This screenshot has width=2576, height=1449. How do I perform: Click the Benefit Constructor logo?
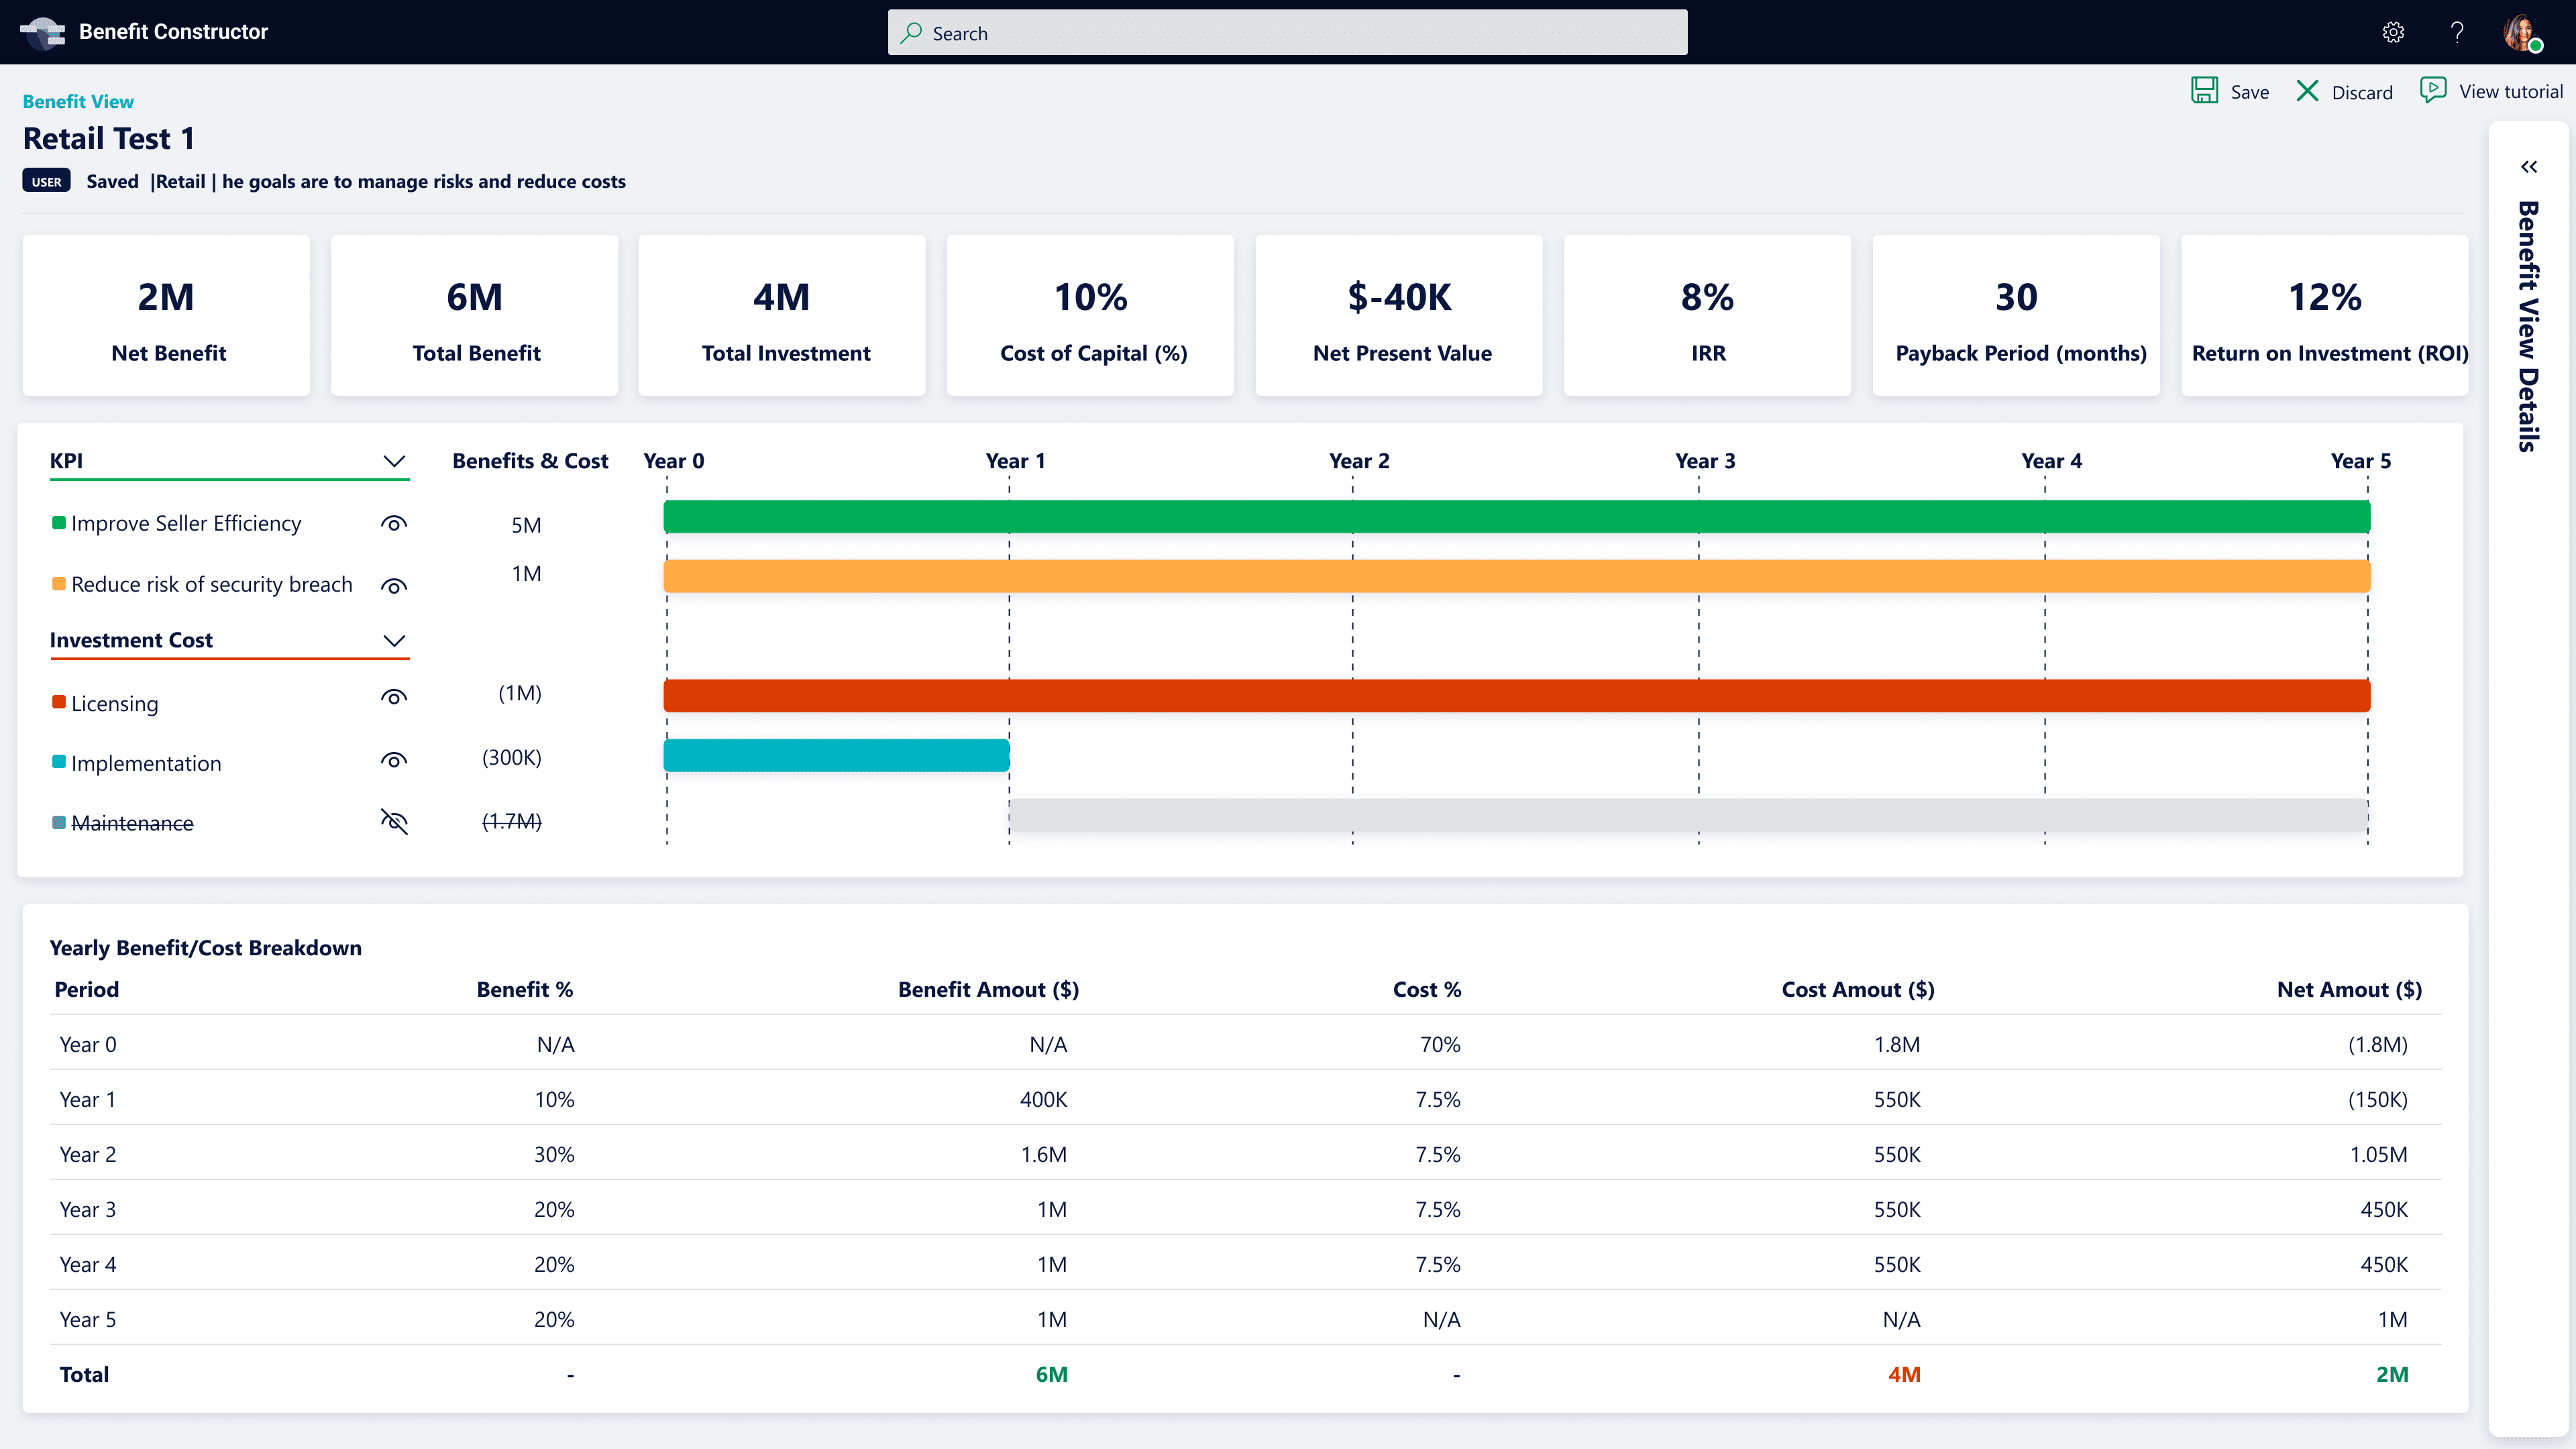(x=42, y=32)
